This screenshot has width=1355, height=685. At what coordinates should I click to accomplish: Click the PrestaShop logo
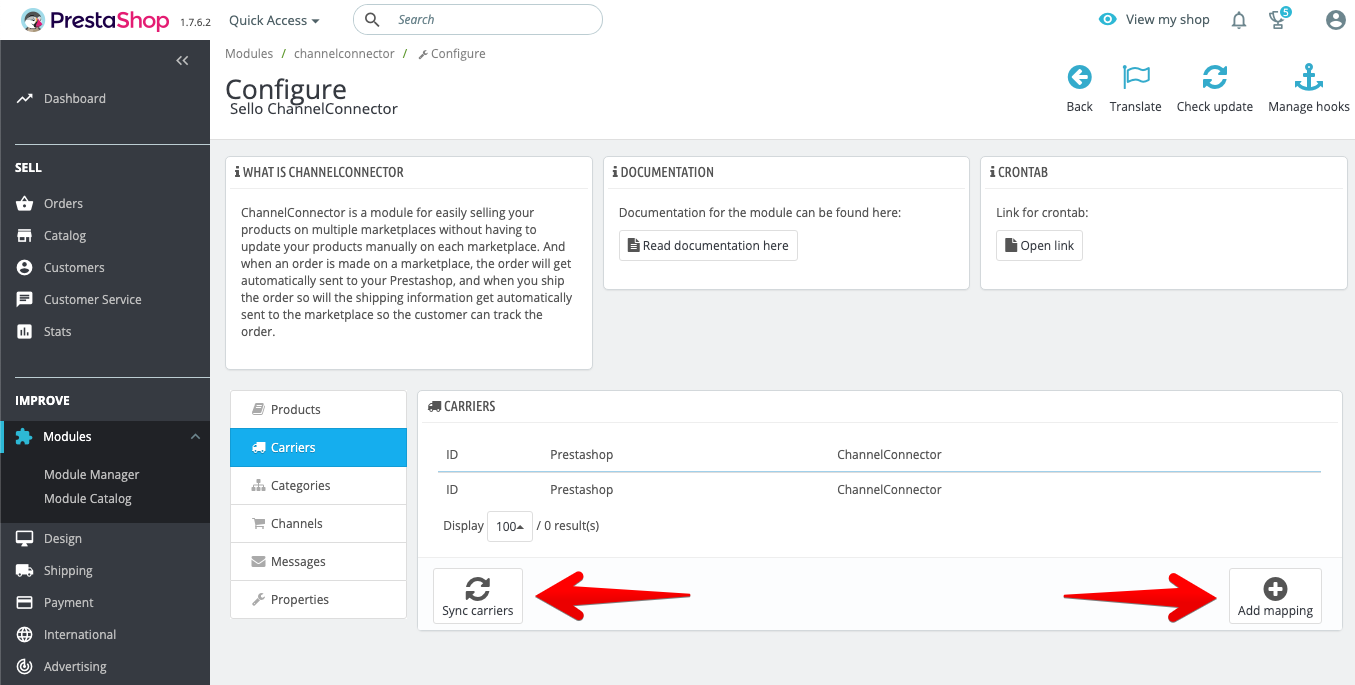(x=96, y=20)
